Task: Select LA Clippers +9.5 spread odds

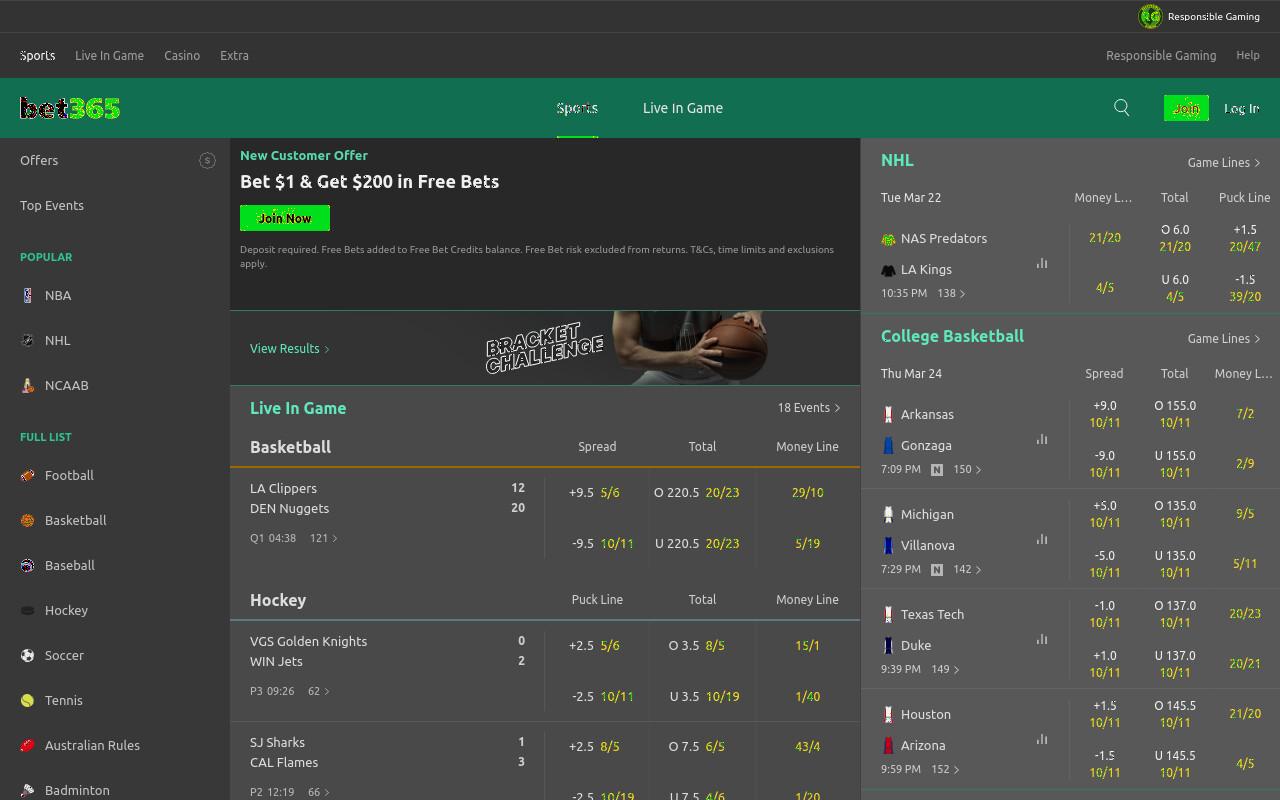Action: 594,492
